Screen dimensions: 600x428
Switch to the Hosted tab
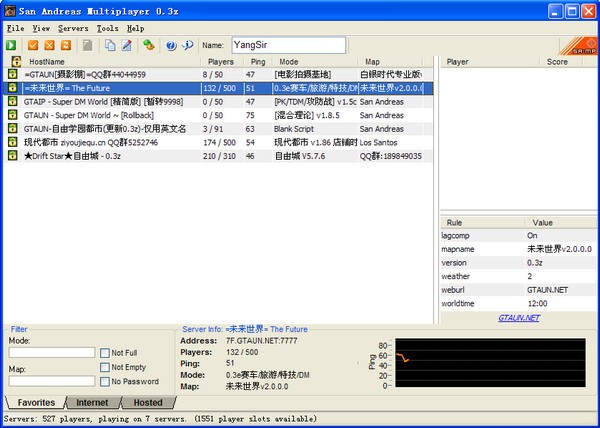point(148,402)
